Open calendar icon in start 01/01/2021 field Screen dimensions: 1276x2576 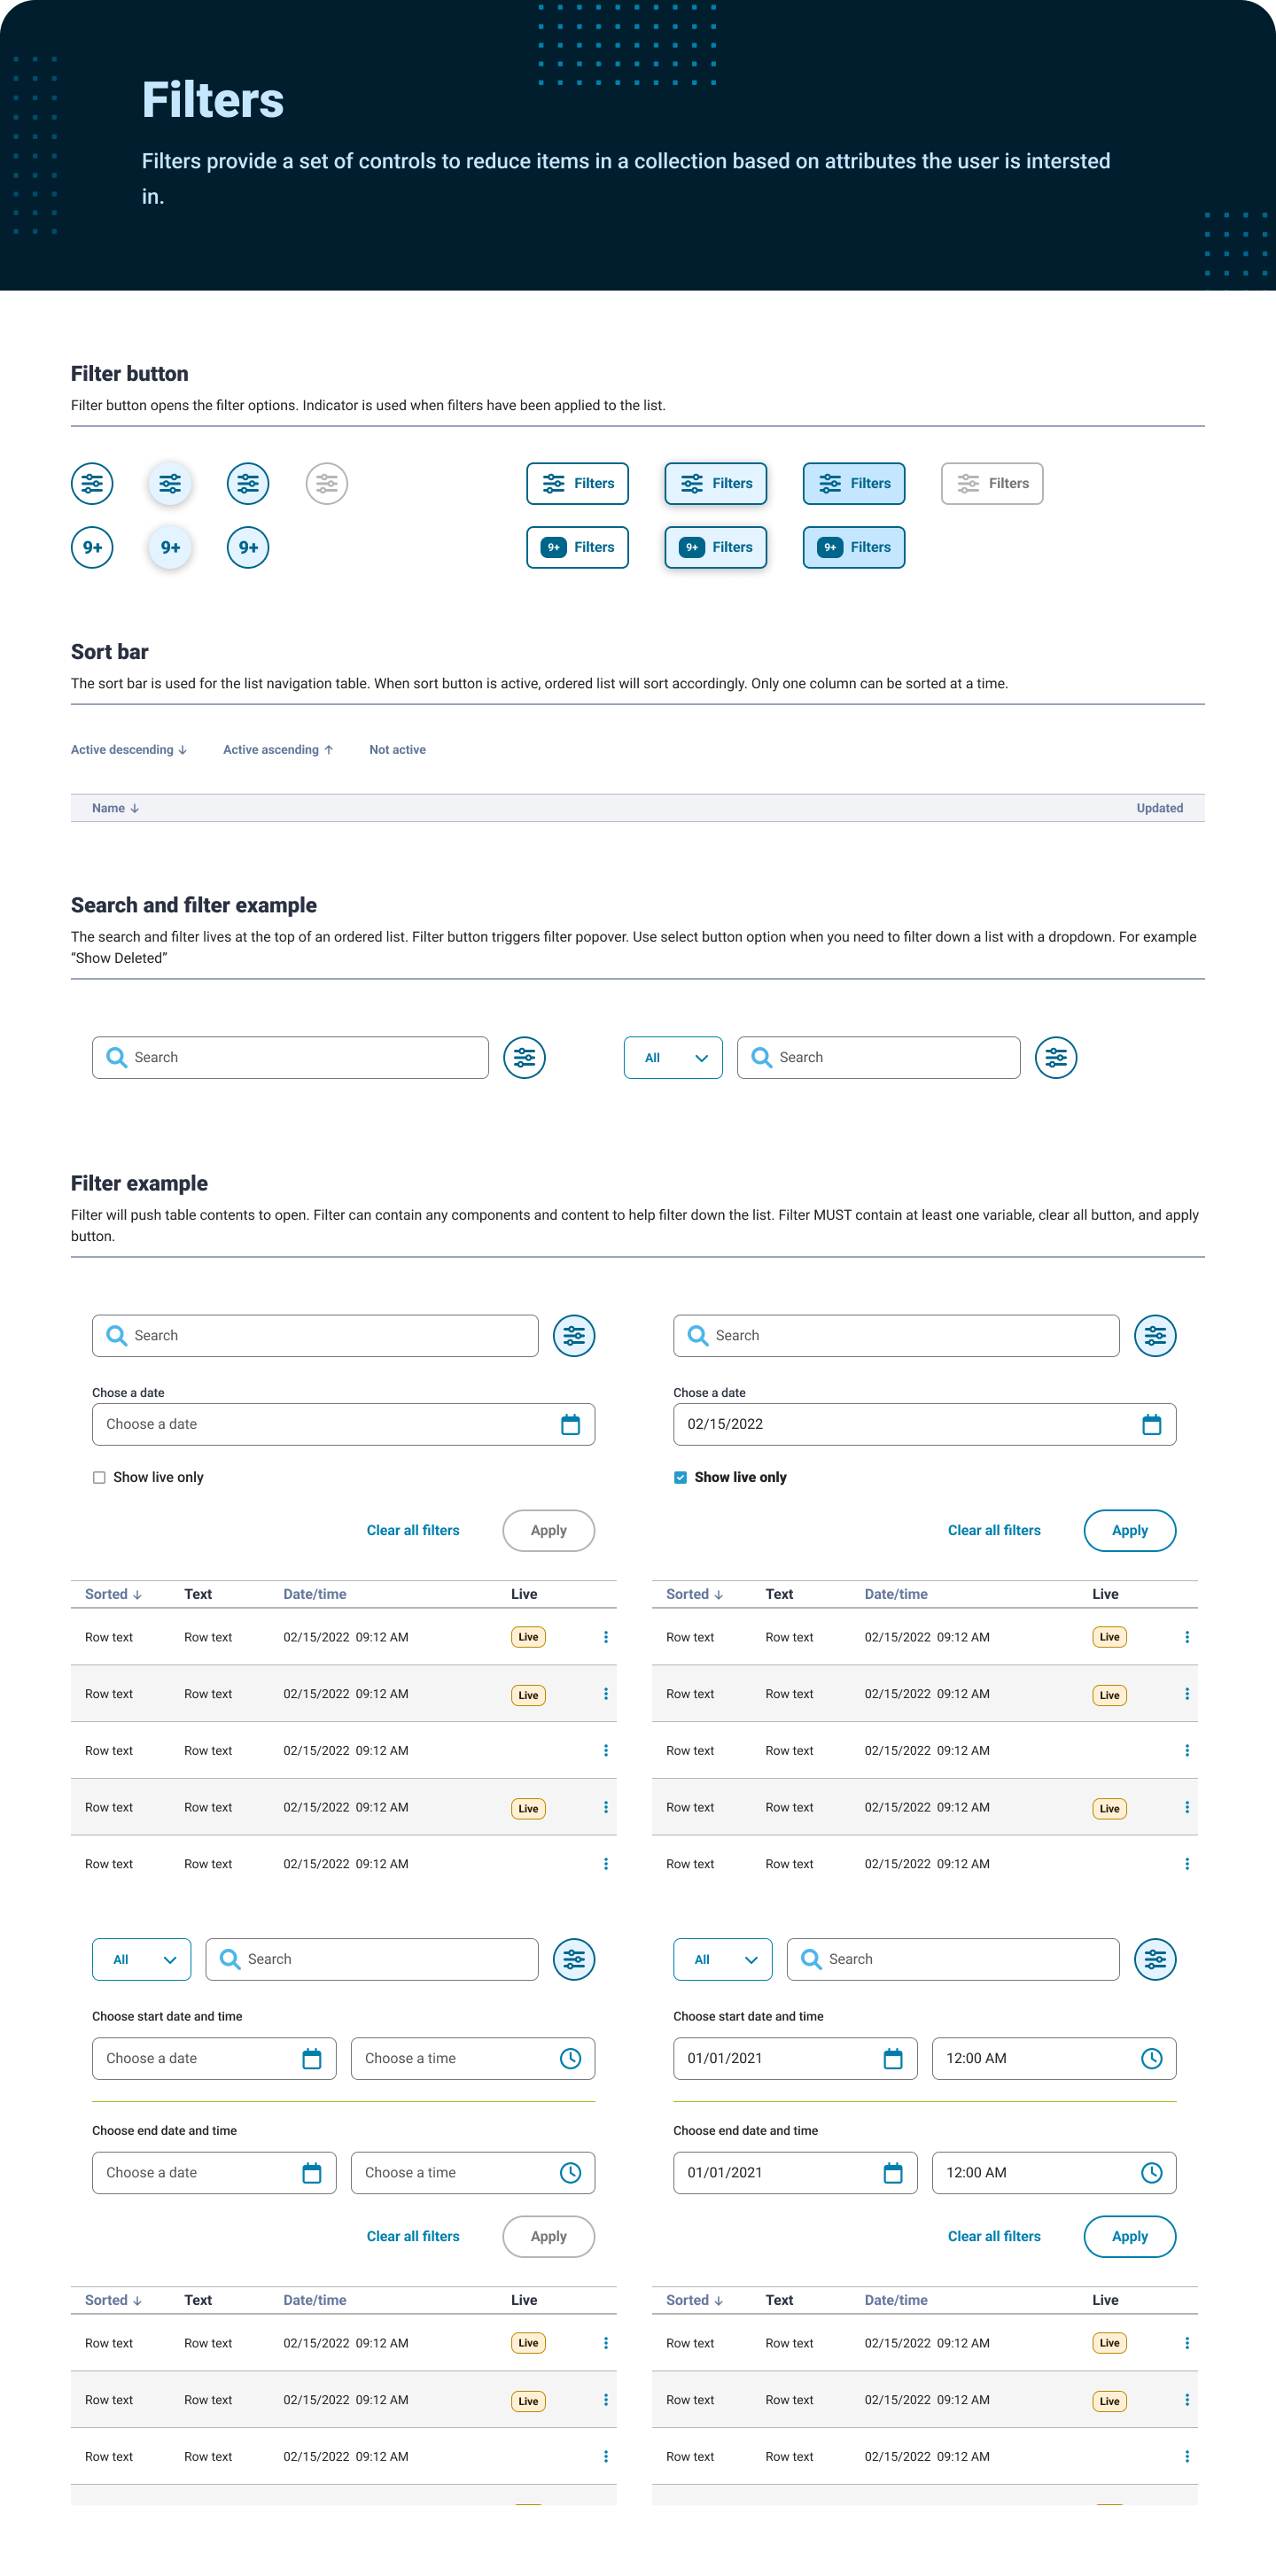pos(893,2059)
